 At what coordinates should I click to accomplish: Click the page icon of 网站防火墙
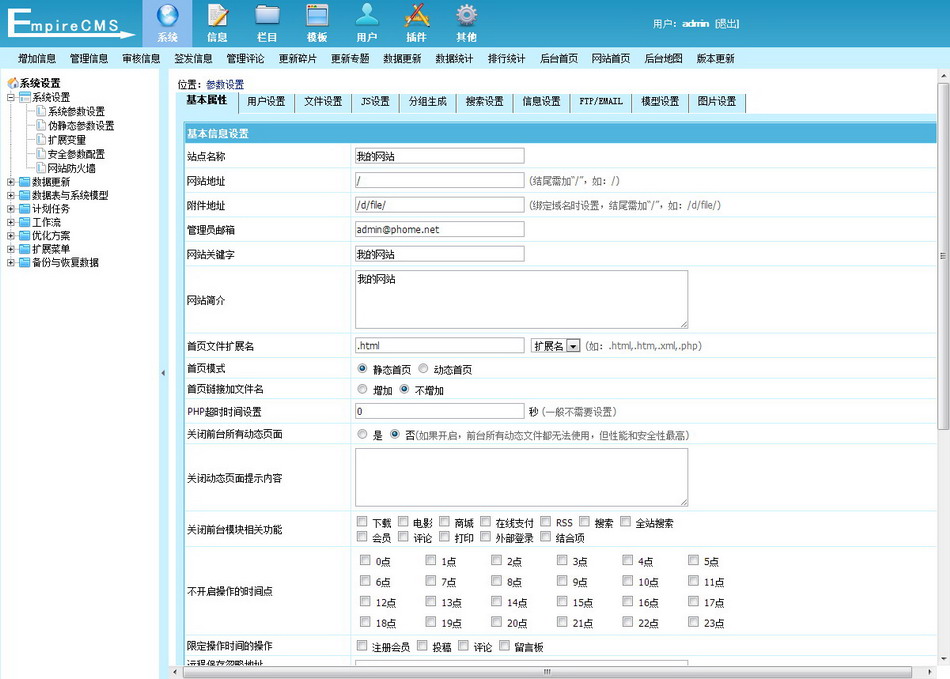coord(41,167)
